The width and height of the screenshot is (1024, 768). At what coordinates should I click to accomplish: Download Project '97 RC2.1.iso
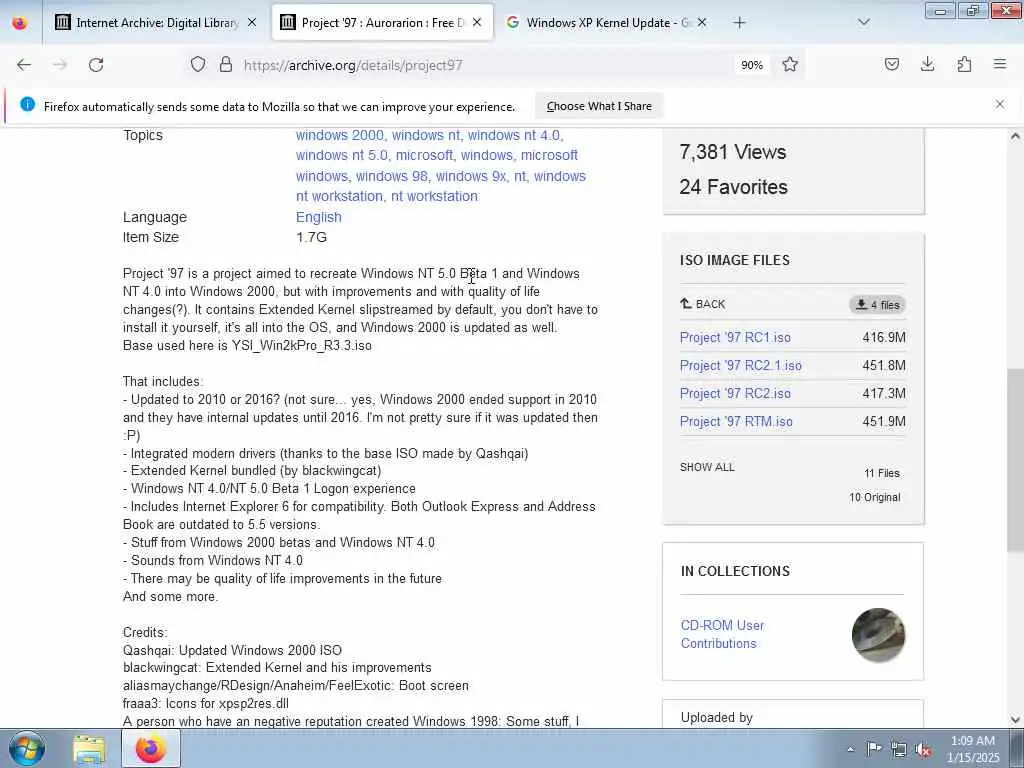pyautogui.click(x=741, y=366)
